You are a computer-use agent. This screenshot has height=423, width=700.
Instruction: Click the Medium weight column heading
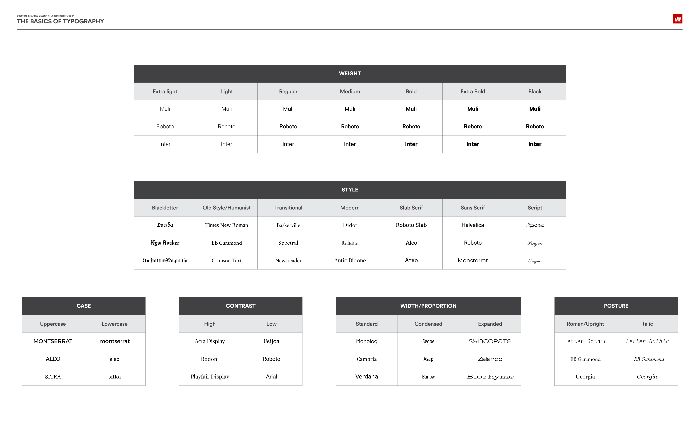point(350,91)
